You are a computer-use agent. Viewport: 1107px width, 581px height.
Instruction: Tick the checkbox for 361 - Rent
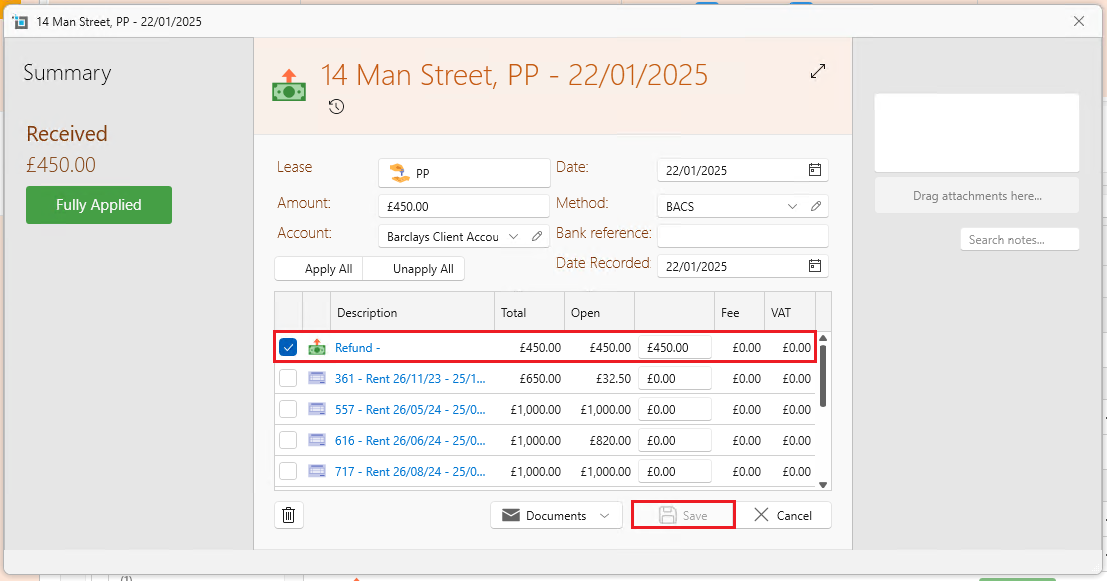click(x=288, y=378)
